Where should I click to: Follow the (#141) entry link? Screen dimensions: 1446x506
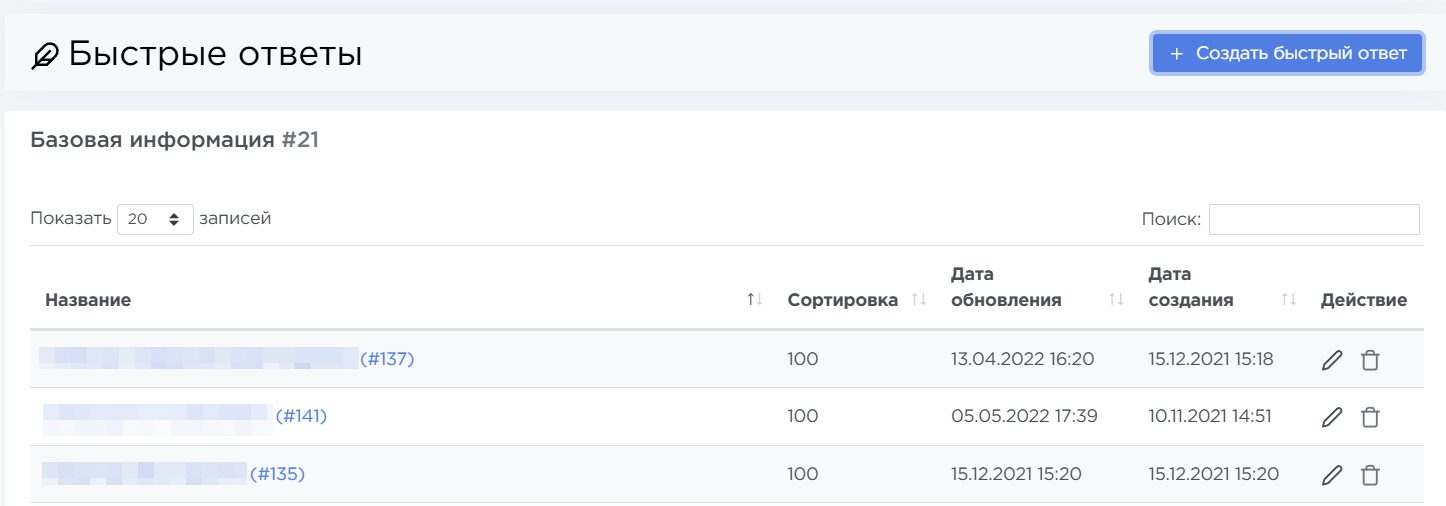point(301,416)
